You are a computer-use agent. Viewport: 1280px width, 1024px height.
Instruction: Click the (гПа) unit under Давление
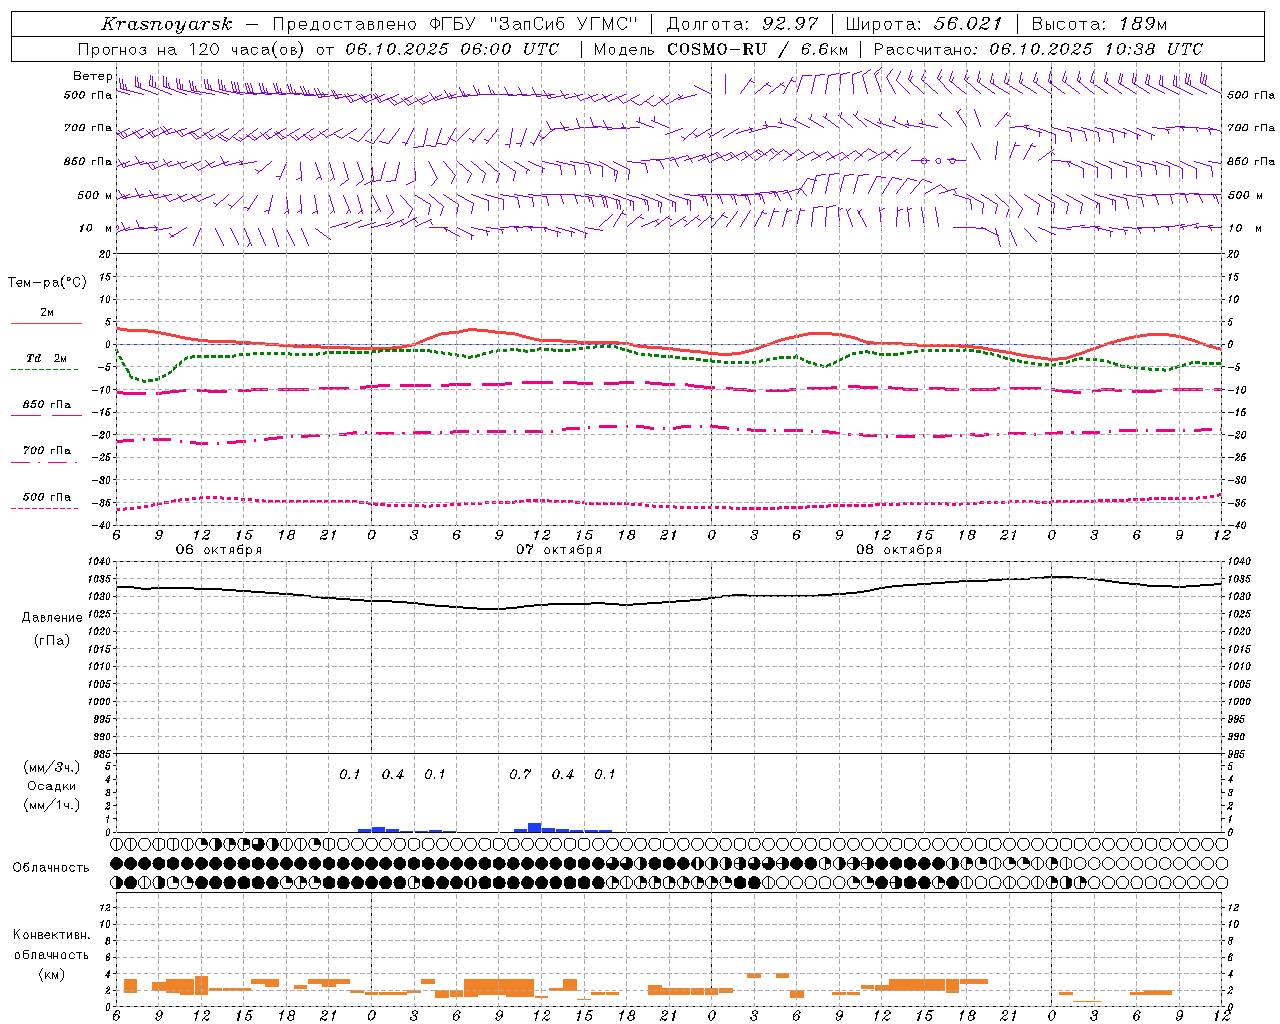pyautogui.click(x=52, y=641)
